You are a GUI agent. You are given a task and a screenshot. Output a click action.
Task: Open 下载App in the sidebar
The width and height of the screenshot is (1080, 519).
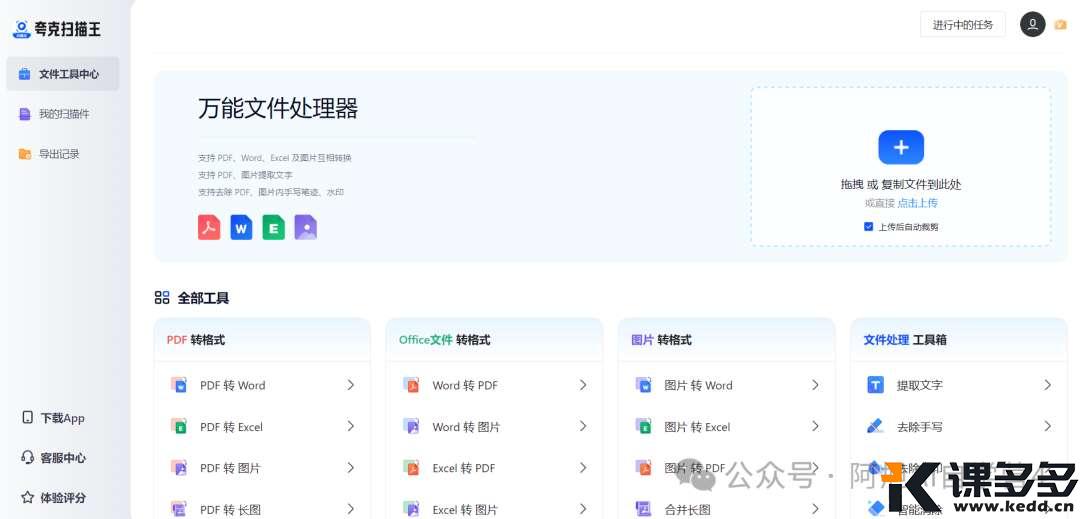(x=60, y=418)
